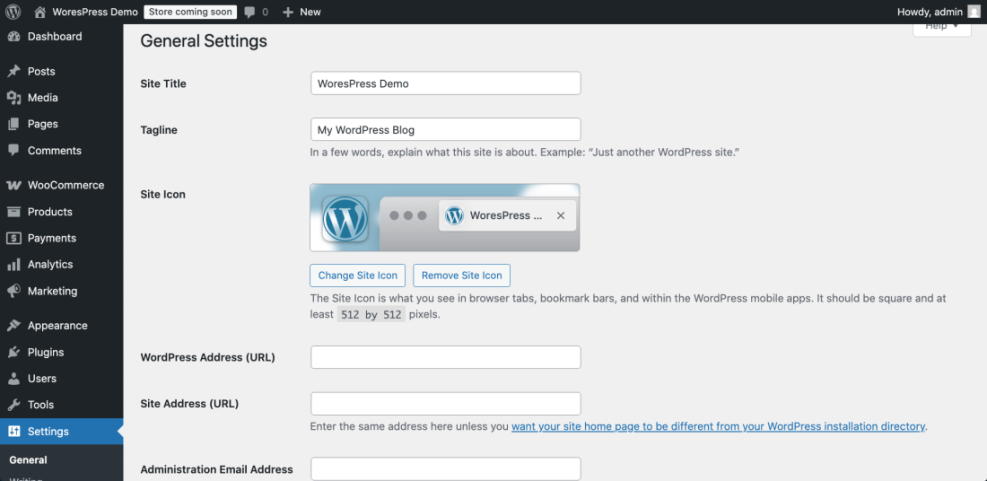Click the Tools wrench icon
Image resolution: width=987 pixels, height=481 pixels.
14,405
